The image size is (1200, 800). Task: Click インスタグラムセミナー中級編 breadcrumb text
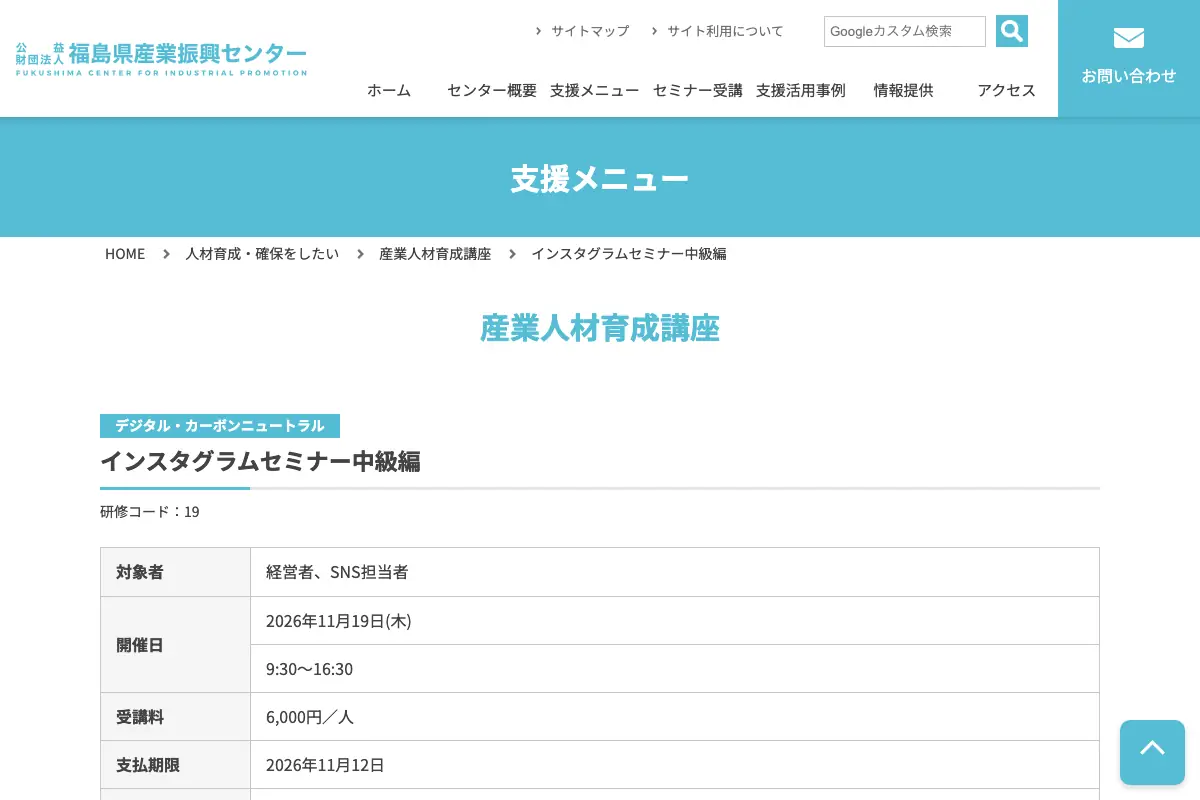pyautogui.click(x=629, y=254)
